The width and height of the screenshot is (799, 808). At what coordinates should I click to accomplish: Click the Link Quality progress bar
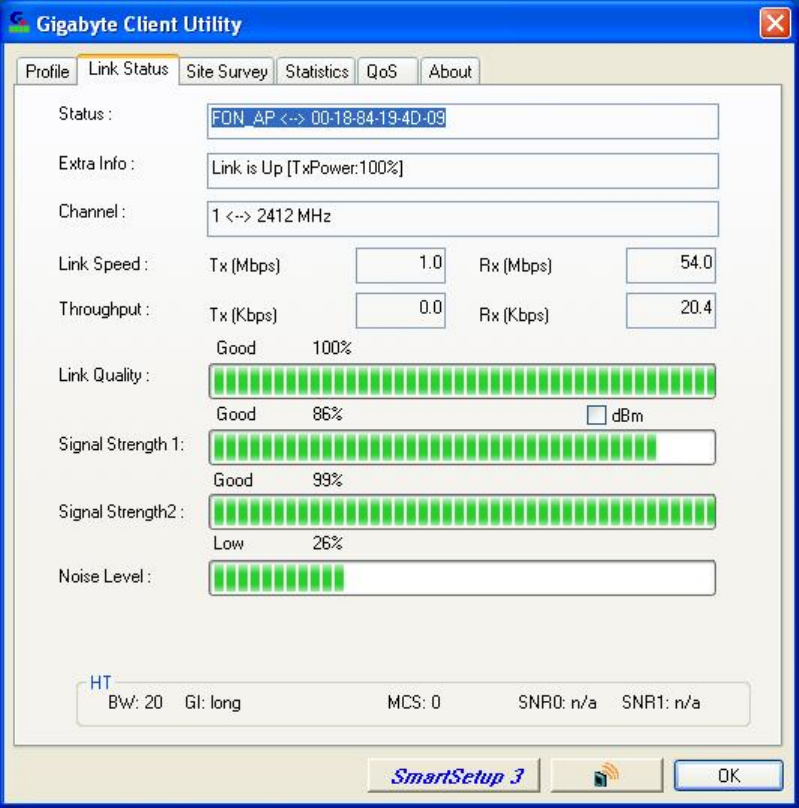pos(462,381)
